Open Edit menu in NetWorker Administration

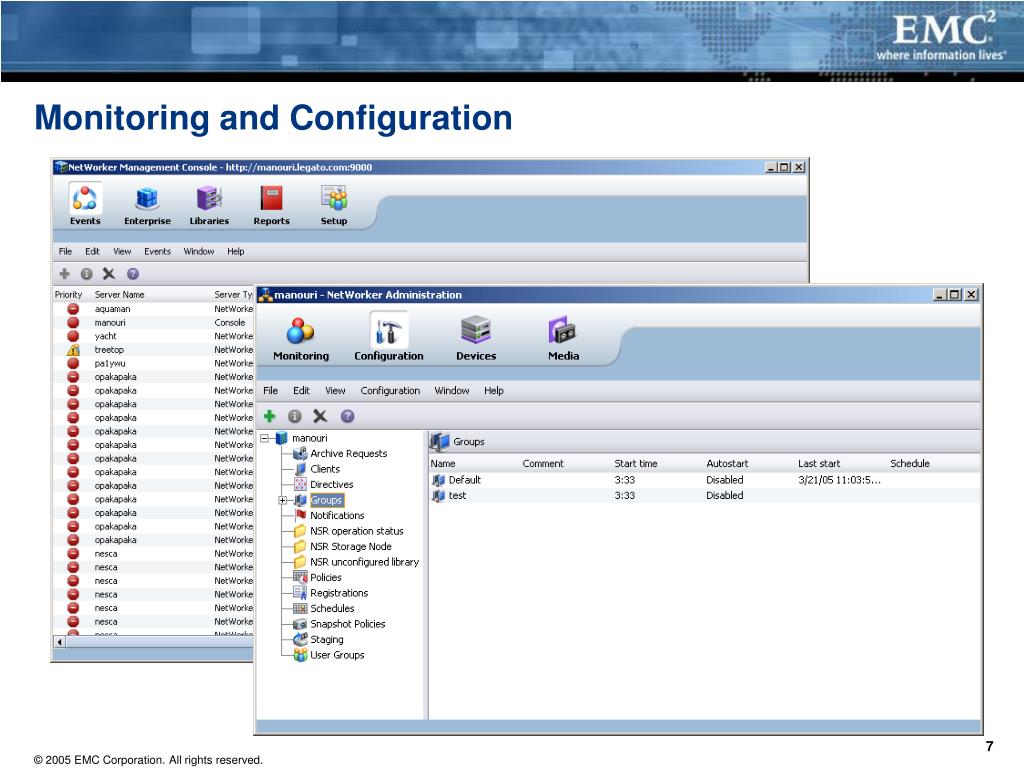[301, 391]
